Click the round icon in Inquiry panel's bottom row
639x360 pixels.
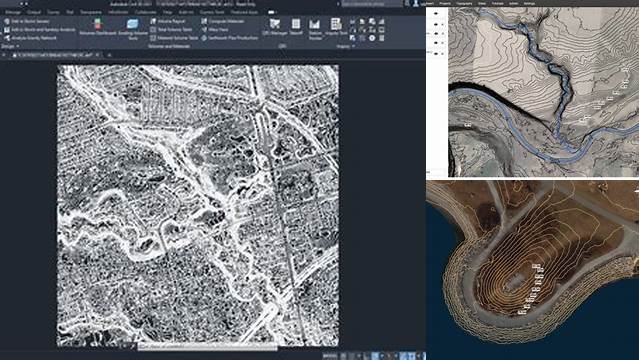[x=372, y=38]
